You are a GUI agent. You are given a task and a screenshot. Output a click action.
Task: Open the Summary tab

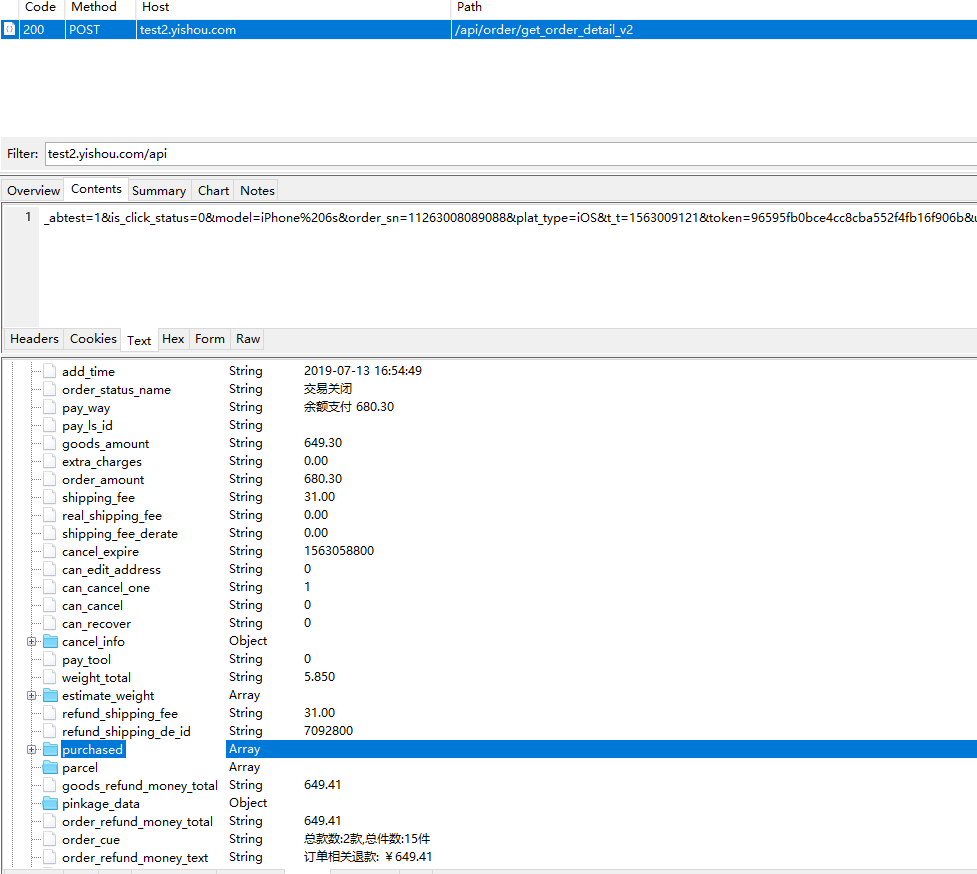click(x=159, y=191)
